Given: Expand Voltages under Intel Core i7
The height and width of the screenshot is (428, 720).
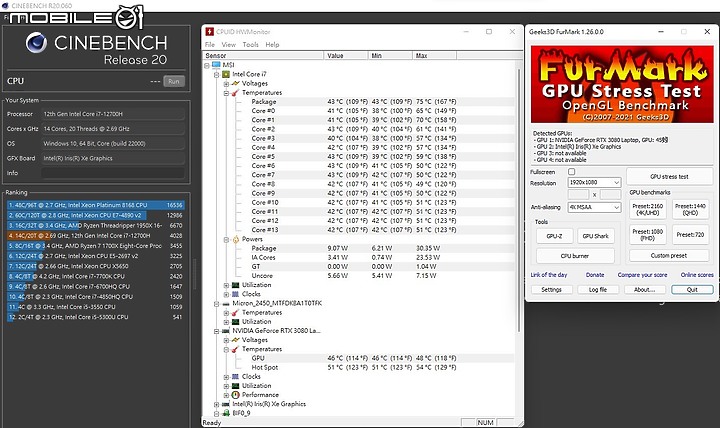Looking at the screenshot, I should (x=226, y=84).
